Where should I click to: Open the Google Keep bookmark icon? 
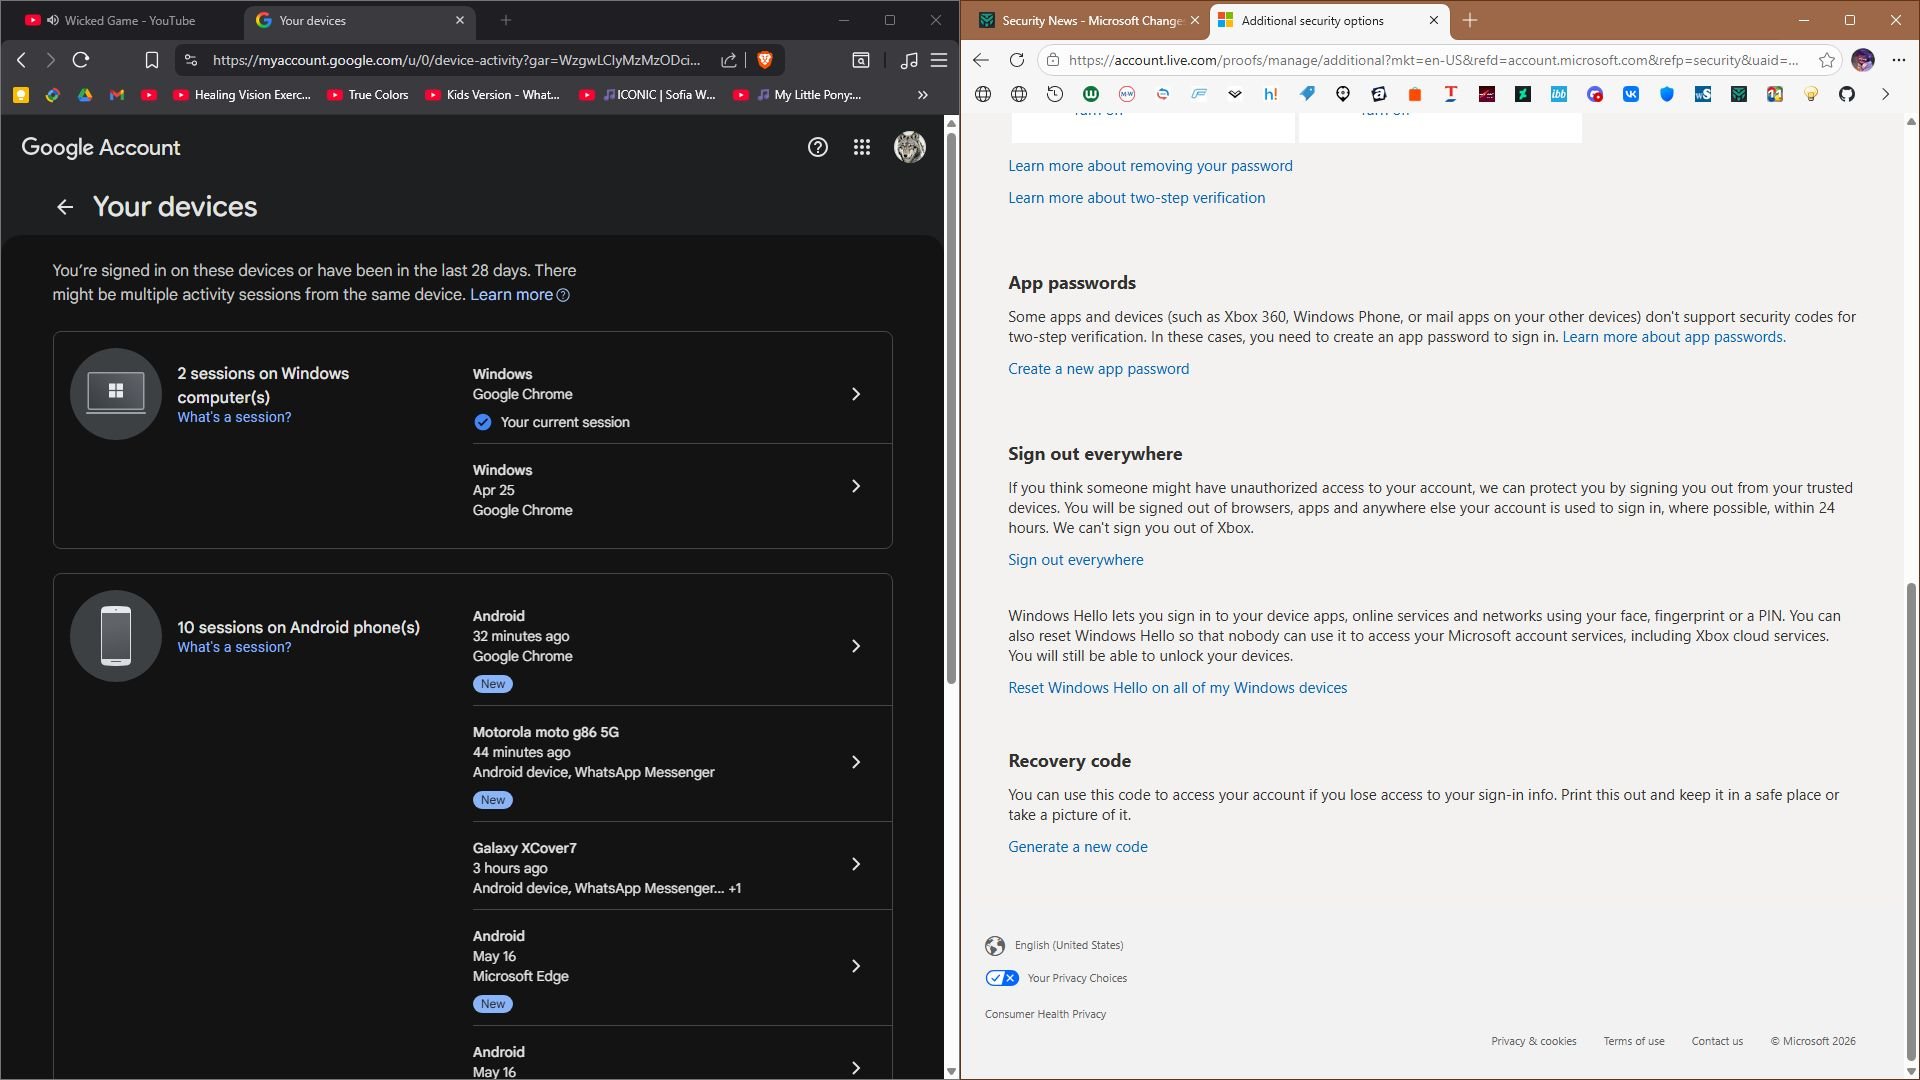21,95
